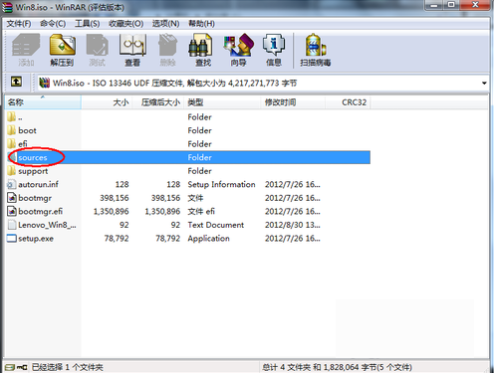495x373 pixels.
Task: Open the File (文件) menu
Action: (x=19, y=24)
